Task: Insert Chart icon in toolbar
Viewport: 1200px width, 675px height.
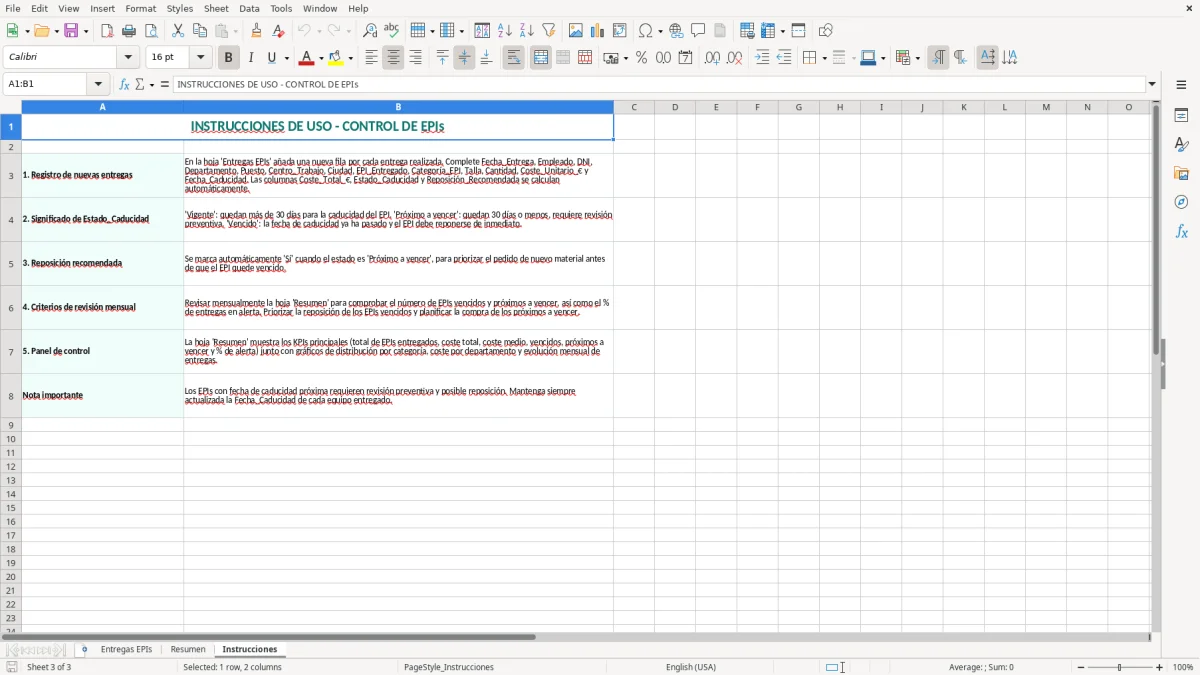Action: (598, 31)
